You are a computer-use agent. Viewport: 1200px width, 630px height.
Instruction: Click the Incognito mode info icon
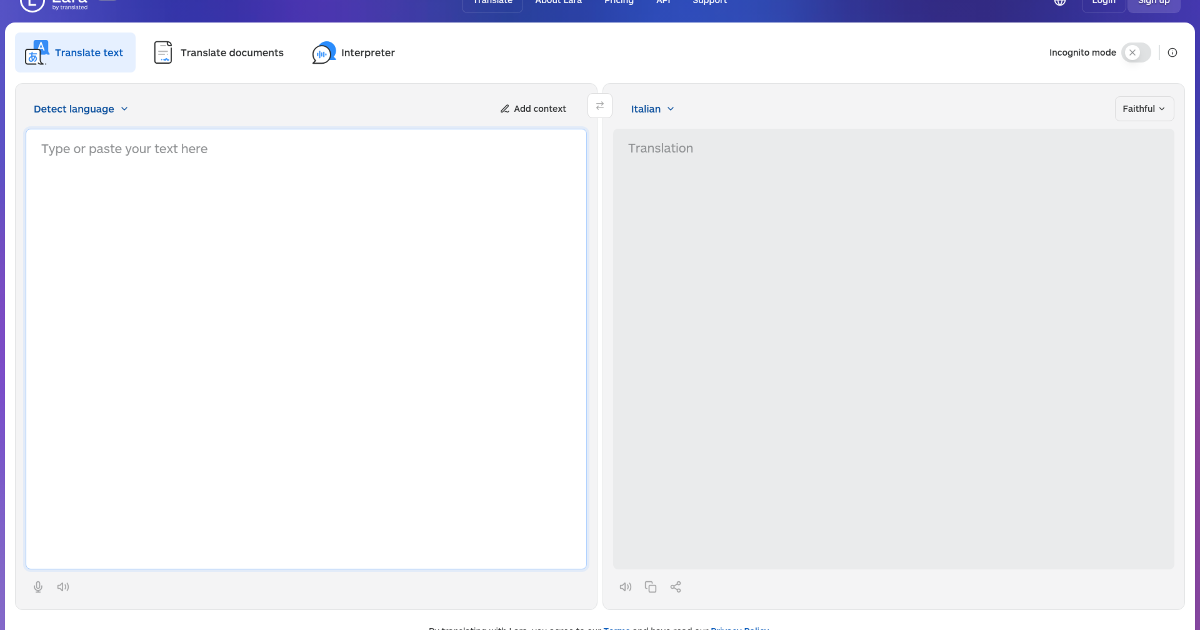(x=1173, y=53)
